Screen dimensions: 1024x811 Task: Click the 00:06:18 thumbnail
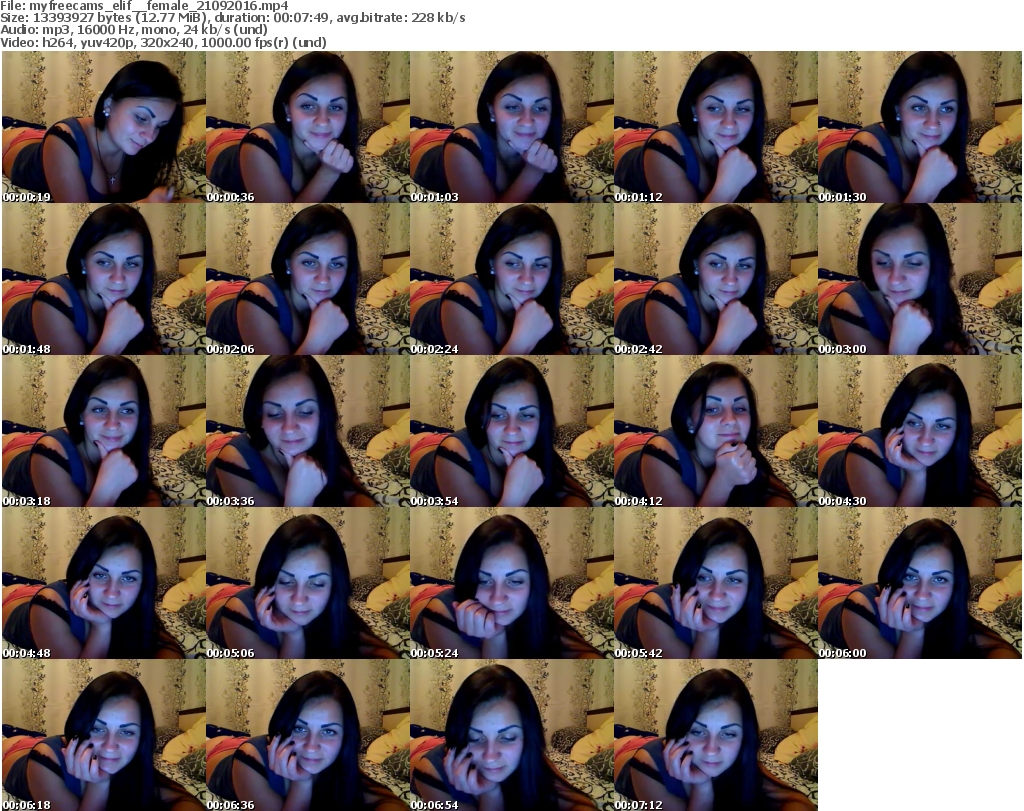pyautogui.click(x=104, y=735)
